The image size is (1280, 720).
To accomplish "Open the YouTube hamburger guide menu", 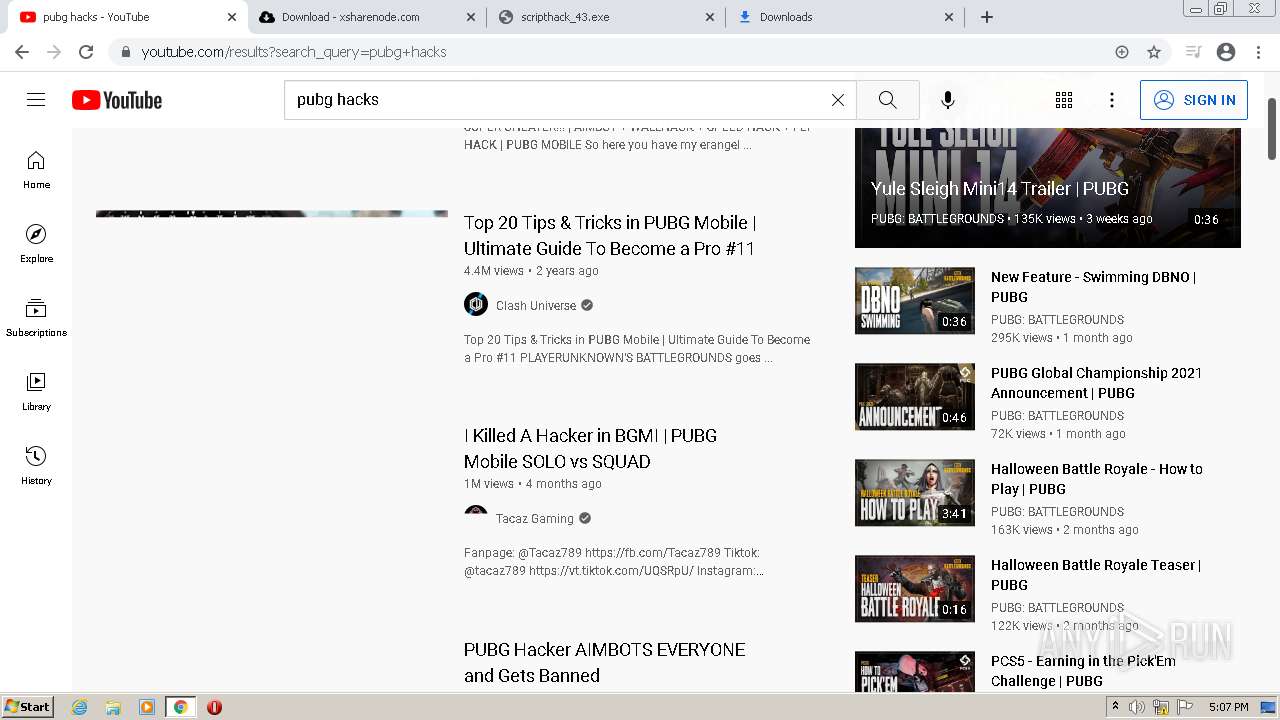I will tap(36, 100).
